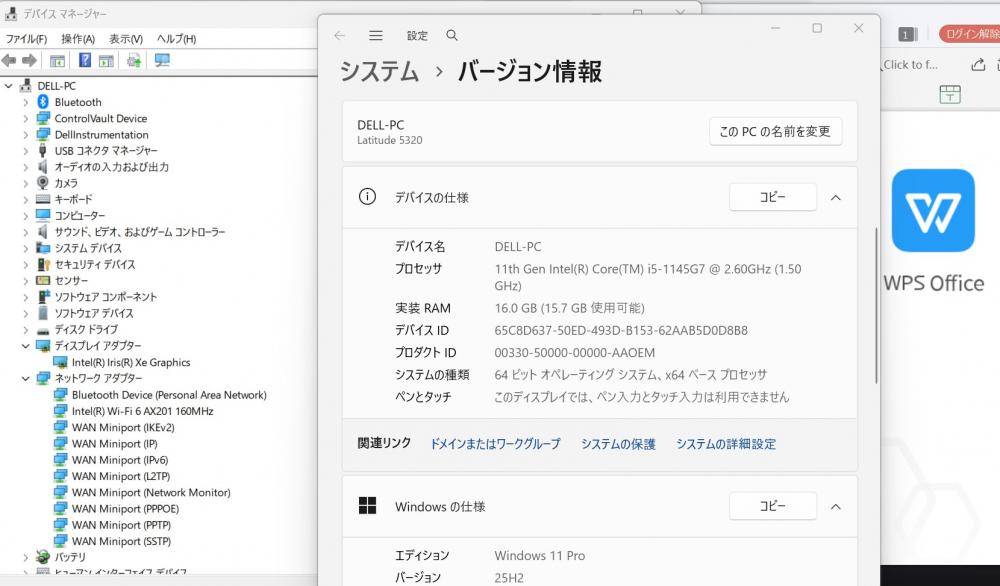Click the blue Help question-mark toolbar icon
Image resolution: width=1000 pixels, height=586 pixels.
pyautogui.click(x=86, y=61)
